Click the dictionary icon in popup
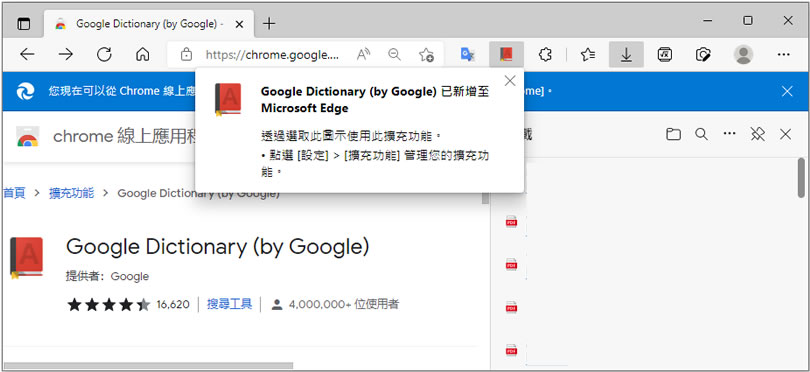810x372 pixels. click(x=228, y=99)
